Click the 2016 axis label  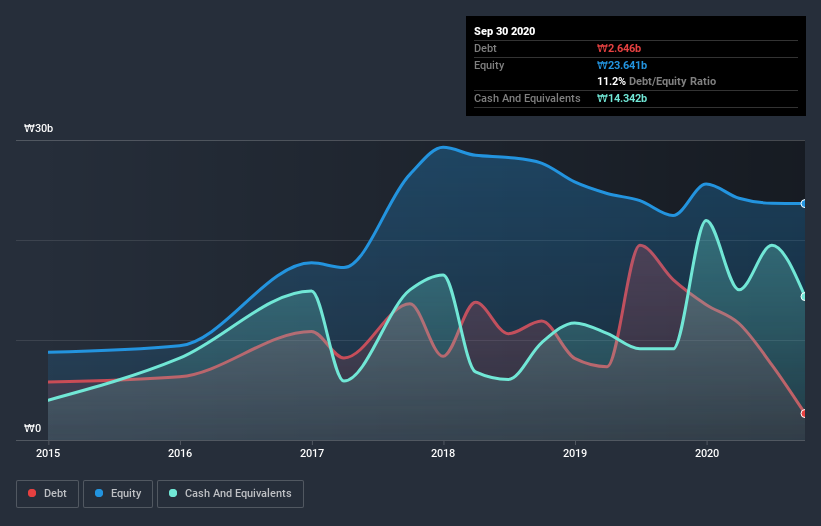tap(180, 453)
